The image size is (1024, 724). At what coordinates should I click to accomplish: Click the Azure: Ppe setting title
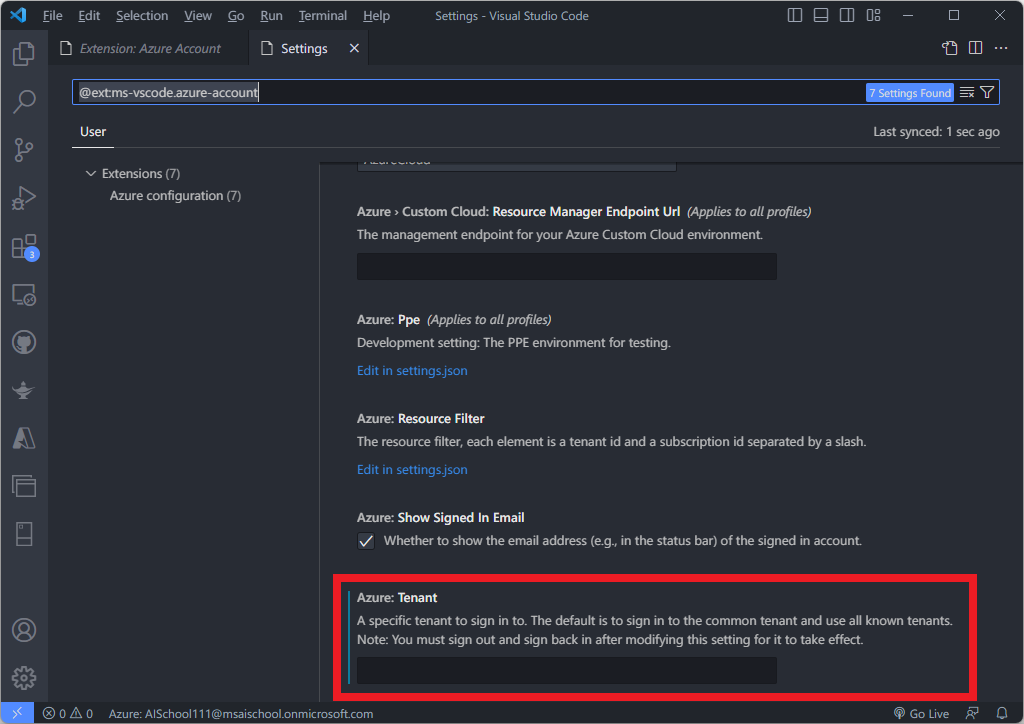click(x=388, y=320)
